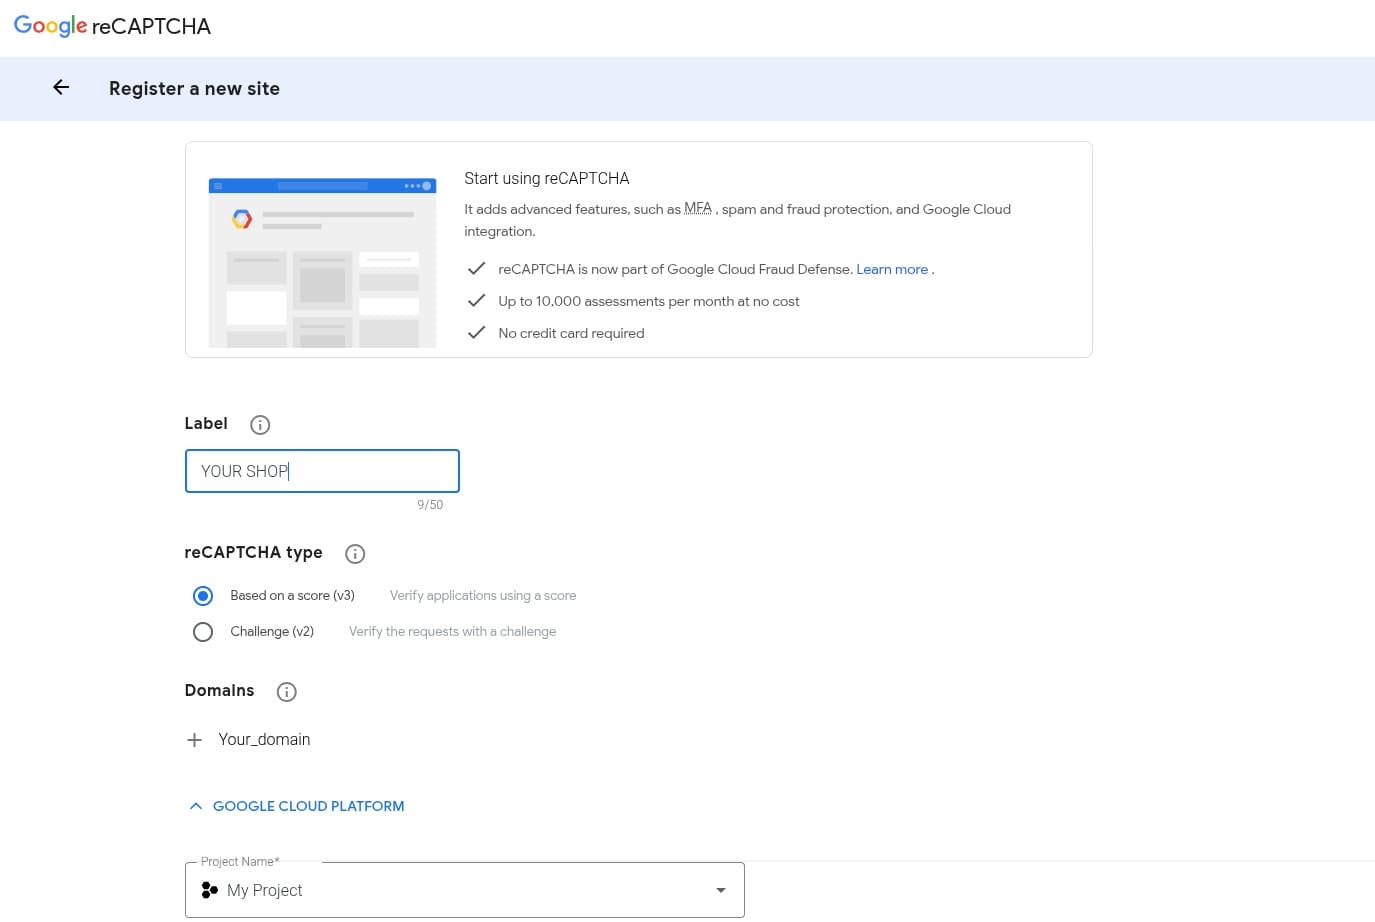This screenshot has width=1375, height=922.
Task: Click 'Verify the requests with a challenge' text
Action: click(x=452, y=631)
